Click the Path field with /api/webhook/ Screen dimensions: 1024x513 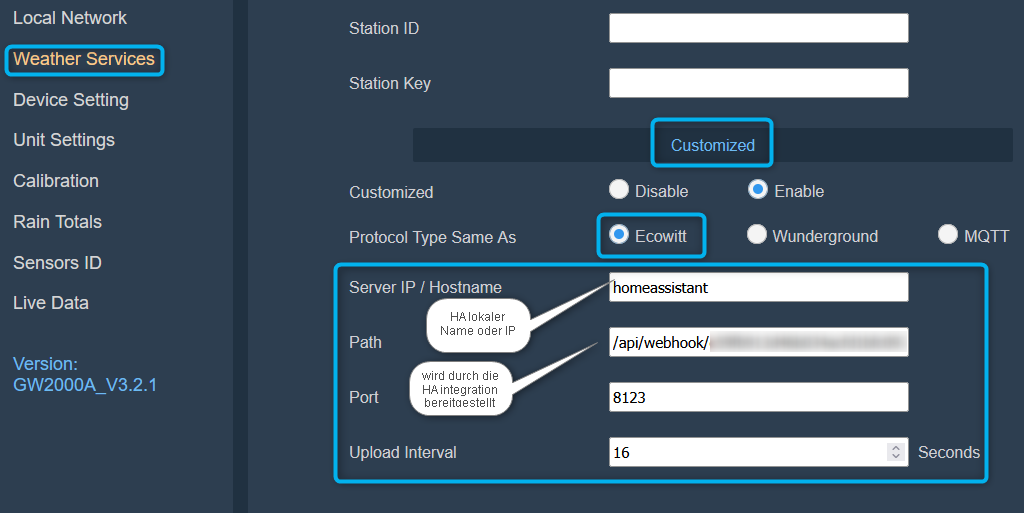tap(758, 342)
